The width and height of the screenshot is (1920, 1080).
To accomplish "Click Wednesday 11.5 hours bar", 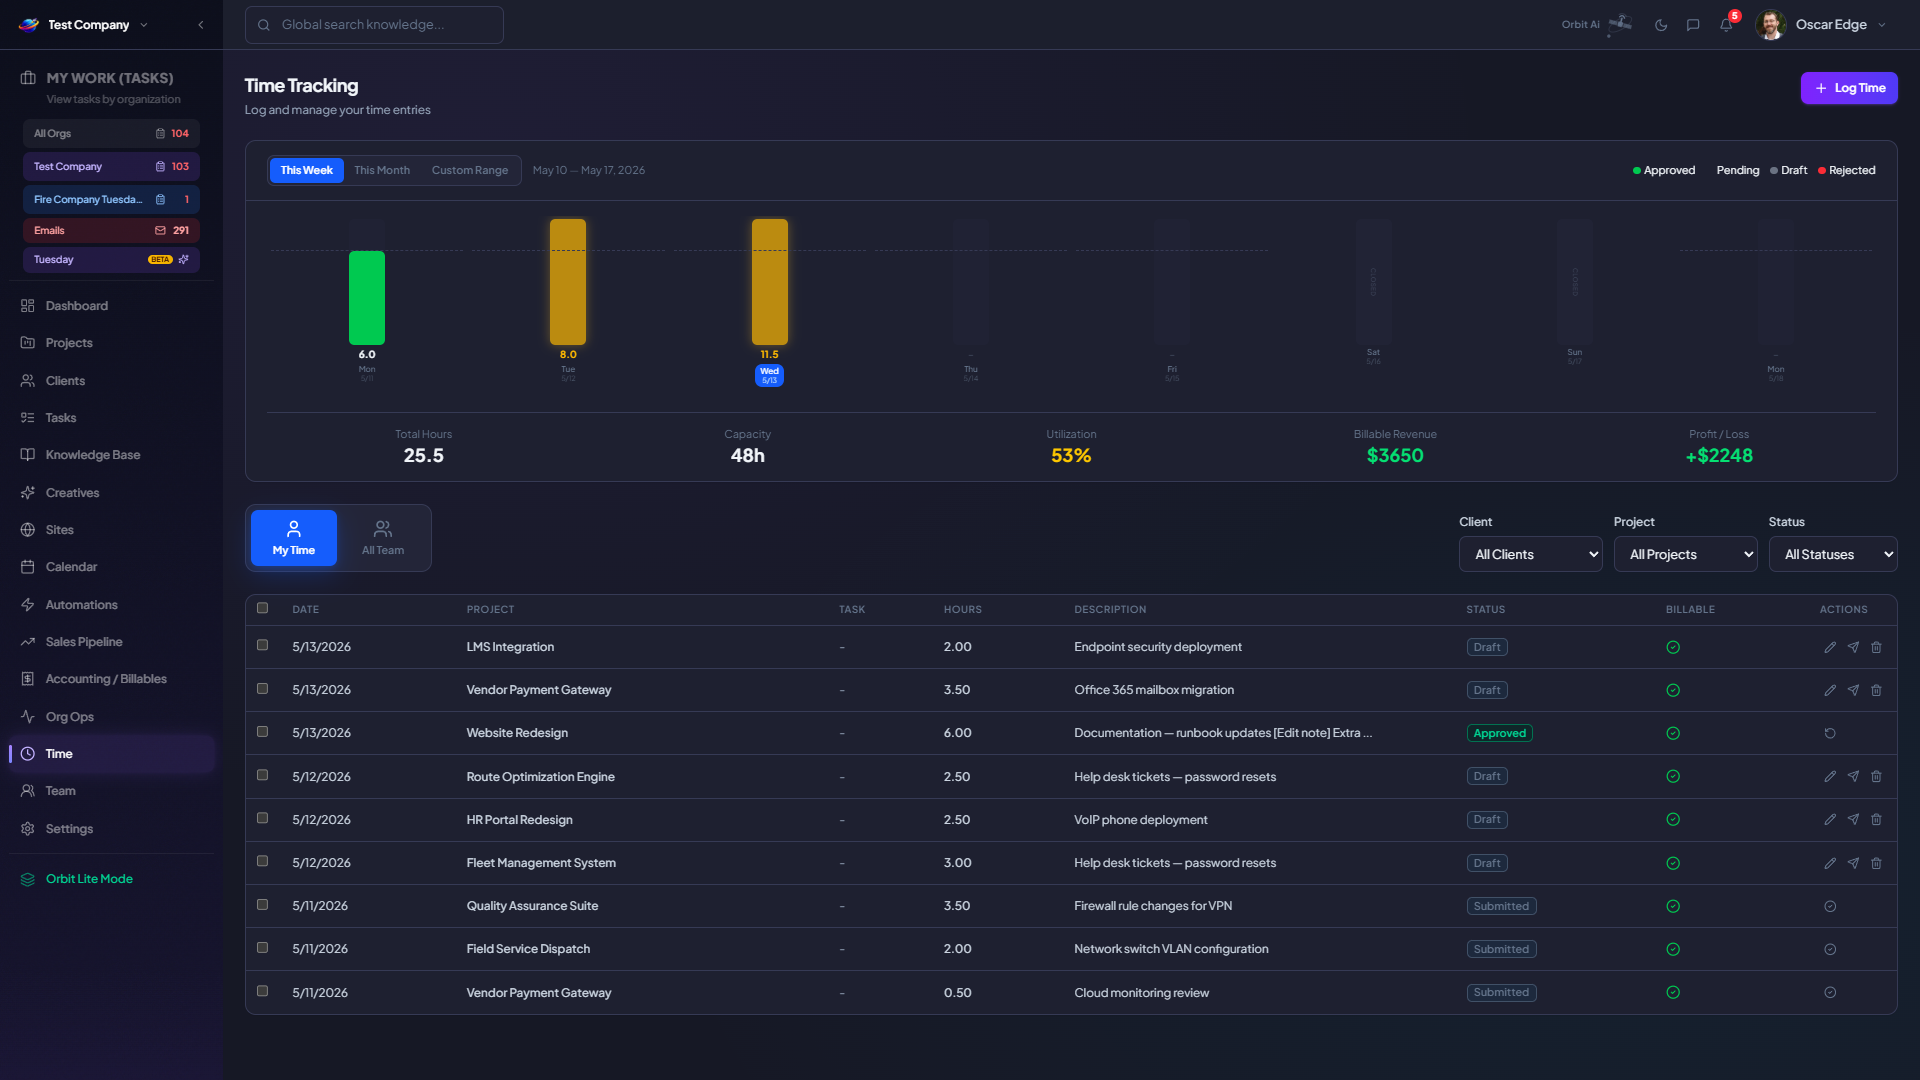I will (x=770, y=282).
